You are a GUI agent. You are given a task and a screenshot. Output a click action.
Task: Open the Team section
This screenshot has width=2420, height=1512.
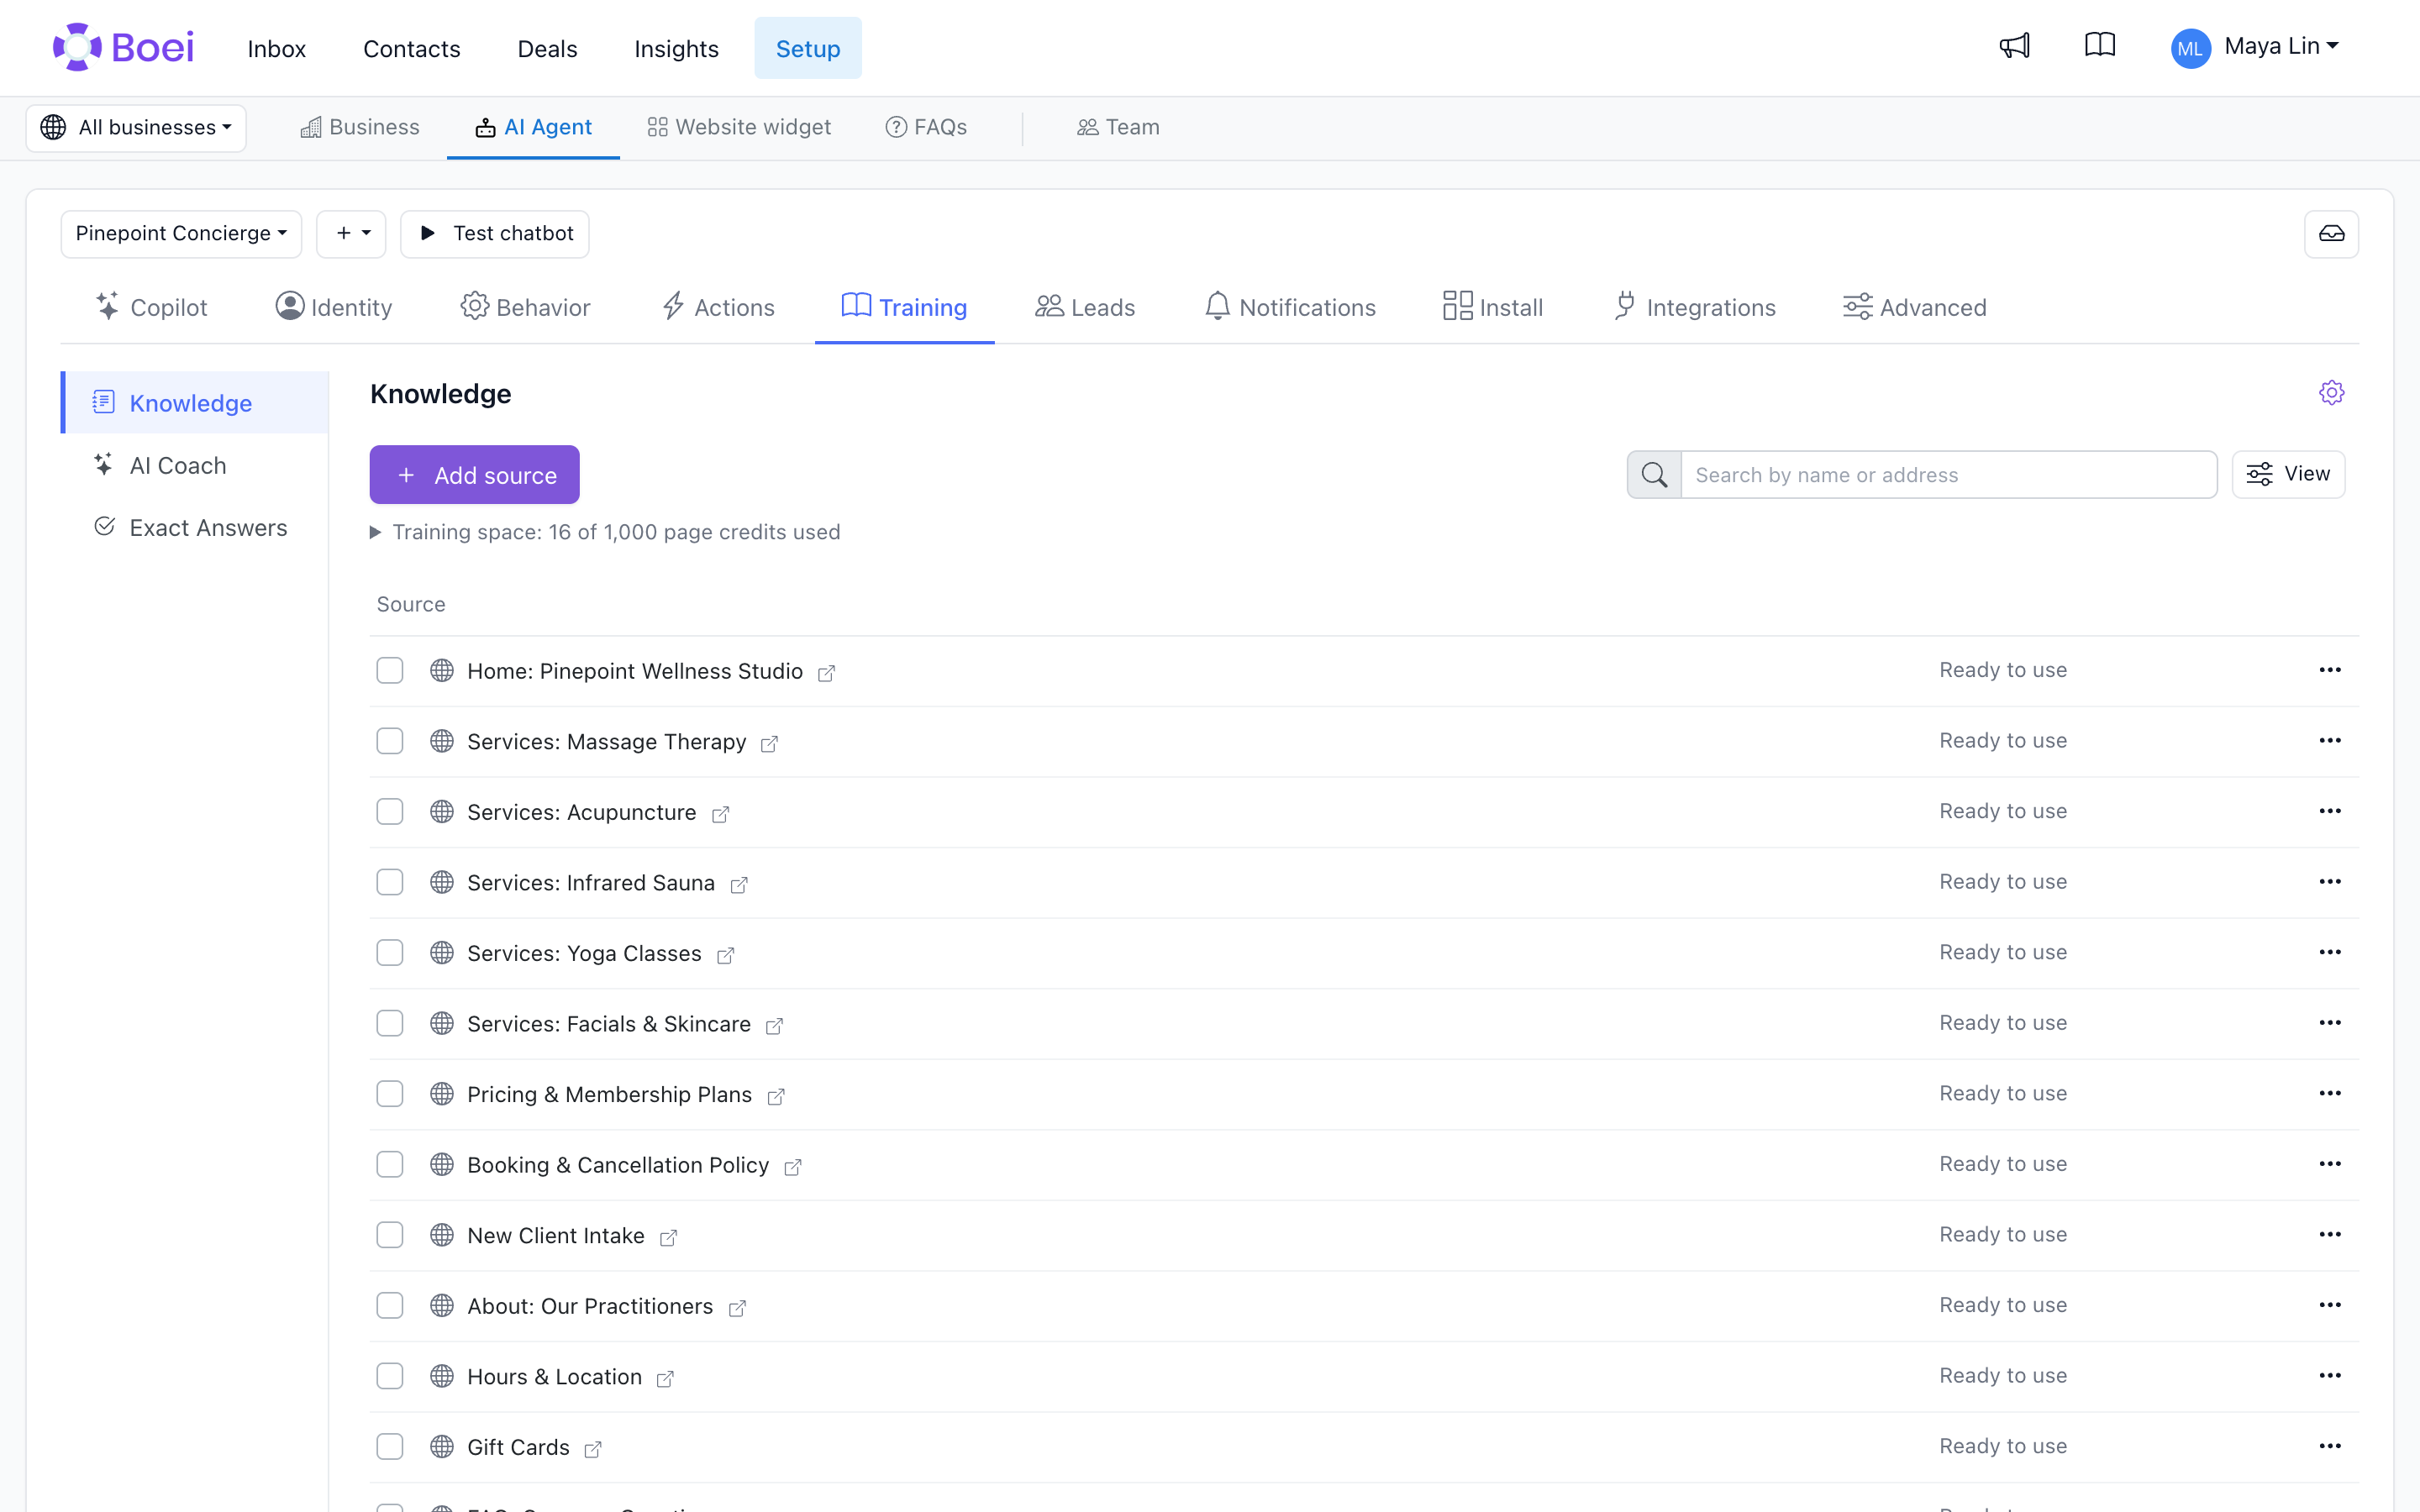tap(1118, 128)
